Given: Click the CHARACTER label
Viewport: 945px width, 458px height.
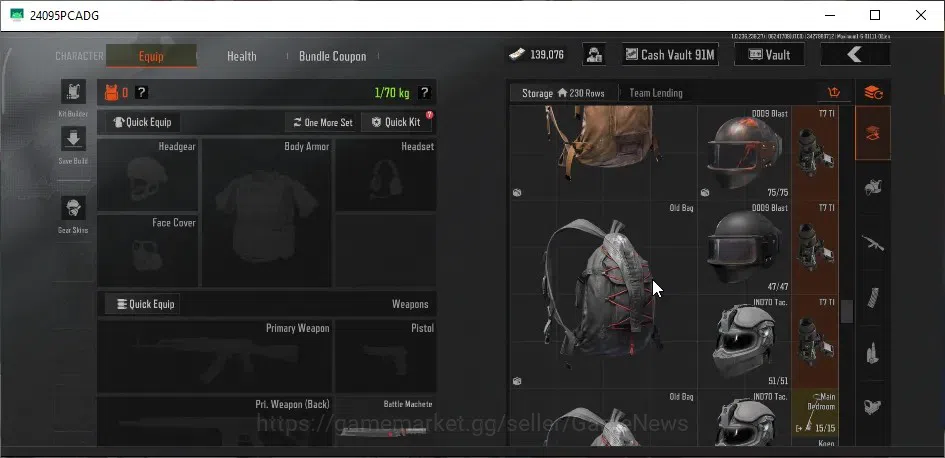Looking at the screenshot, I should point(80,56).
